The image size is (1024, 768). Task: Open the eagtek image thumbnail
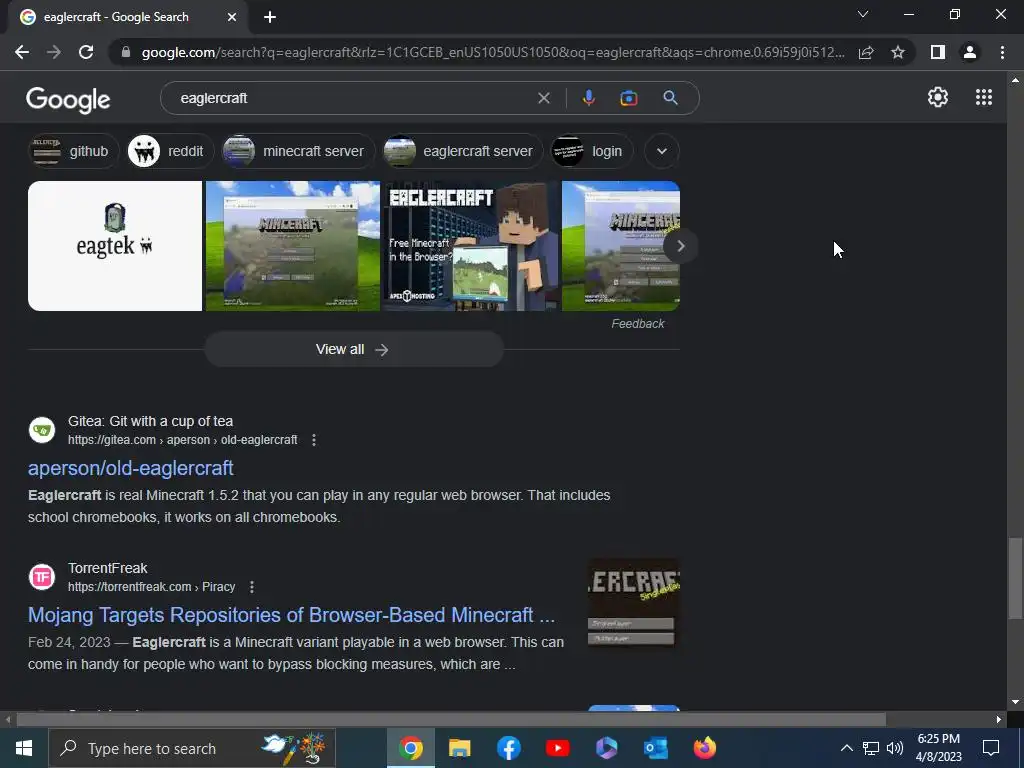pos(115,246)
